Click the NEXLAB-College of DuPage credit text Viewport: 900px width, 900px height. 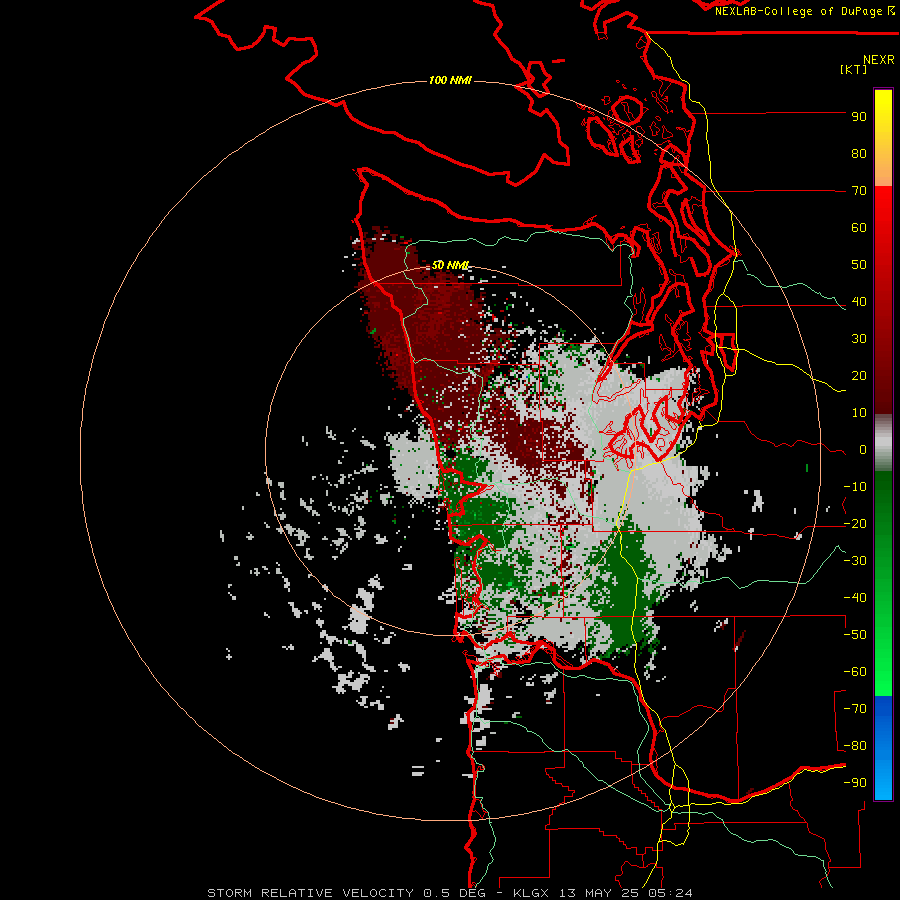coord(798,11)
